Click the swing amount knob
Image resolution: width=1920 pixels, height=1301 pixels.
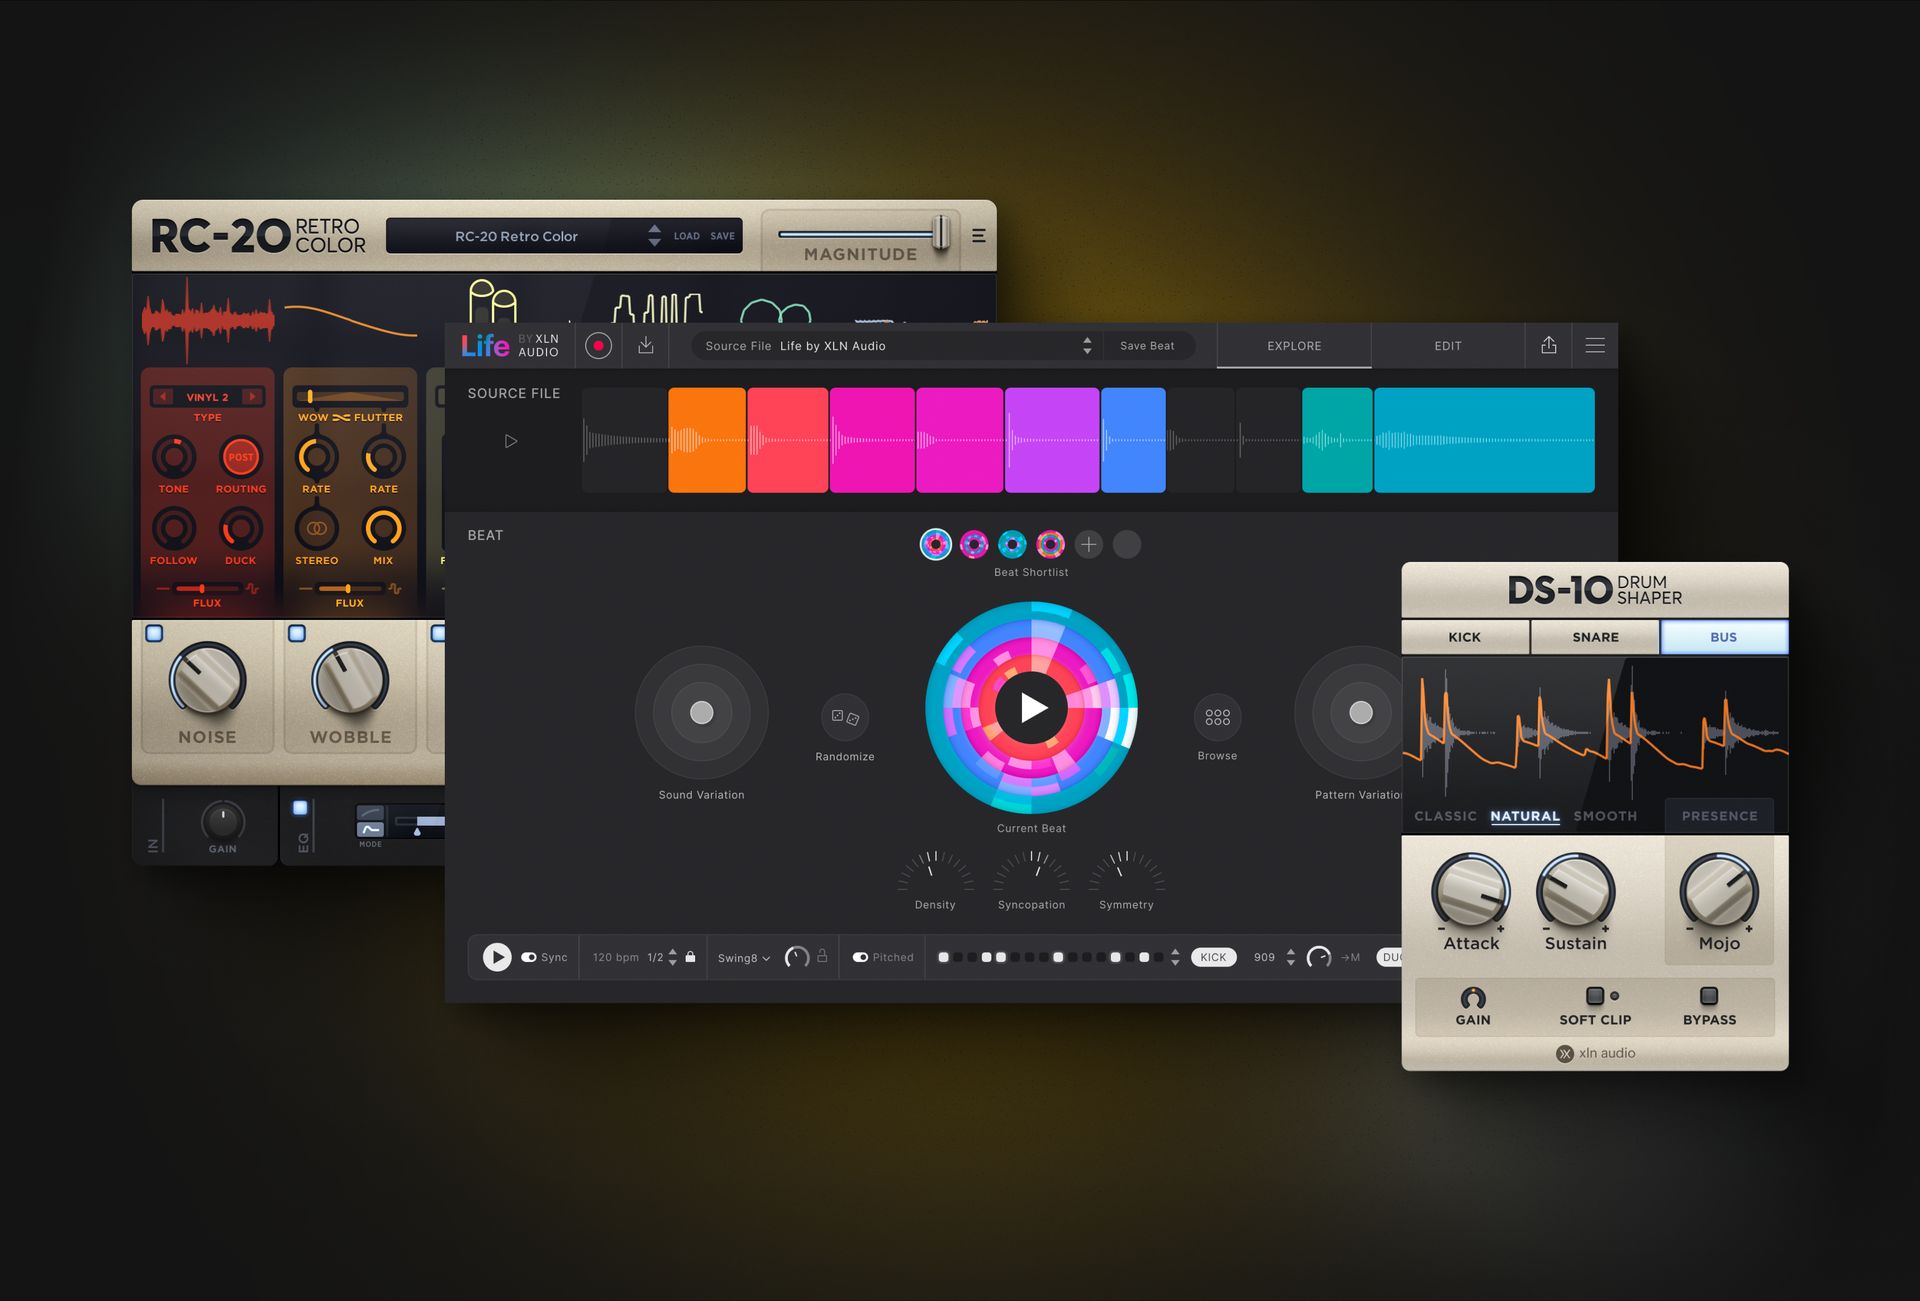pos(796,957)
